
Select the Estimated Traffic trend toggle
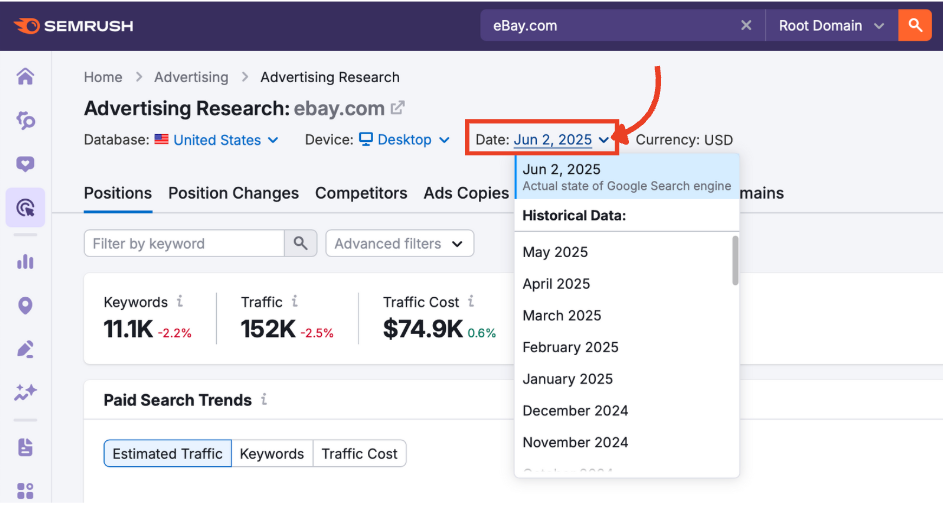pyautogui.click(x=167, y=454)
